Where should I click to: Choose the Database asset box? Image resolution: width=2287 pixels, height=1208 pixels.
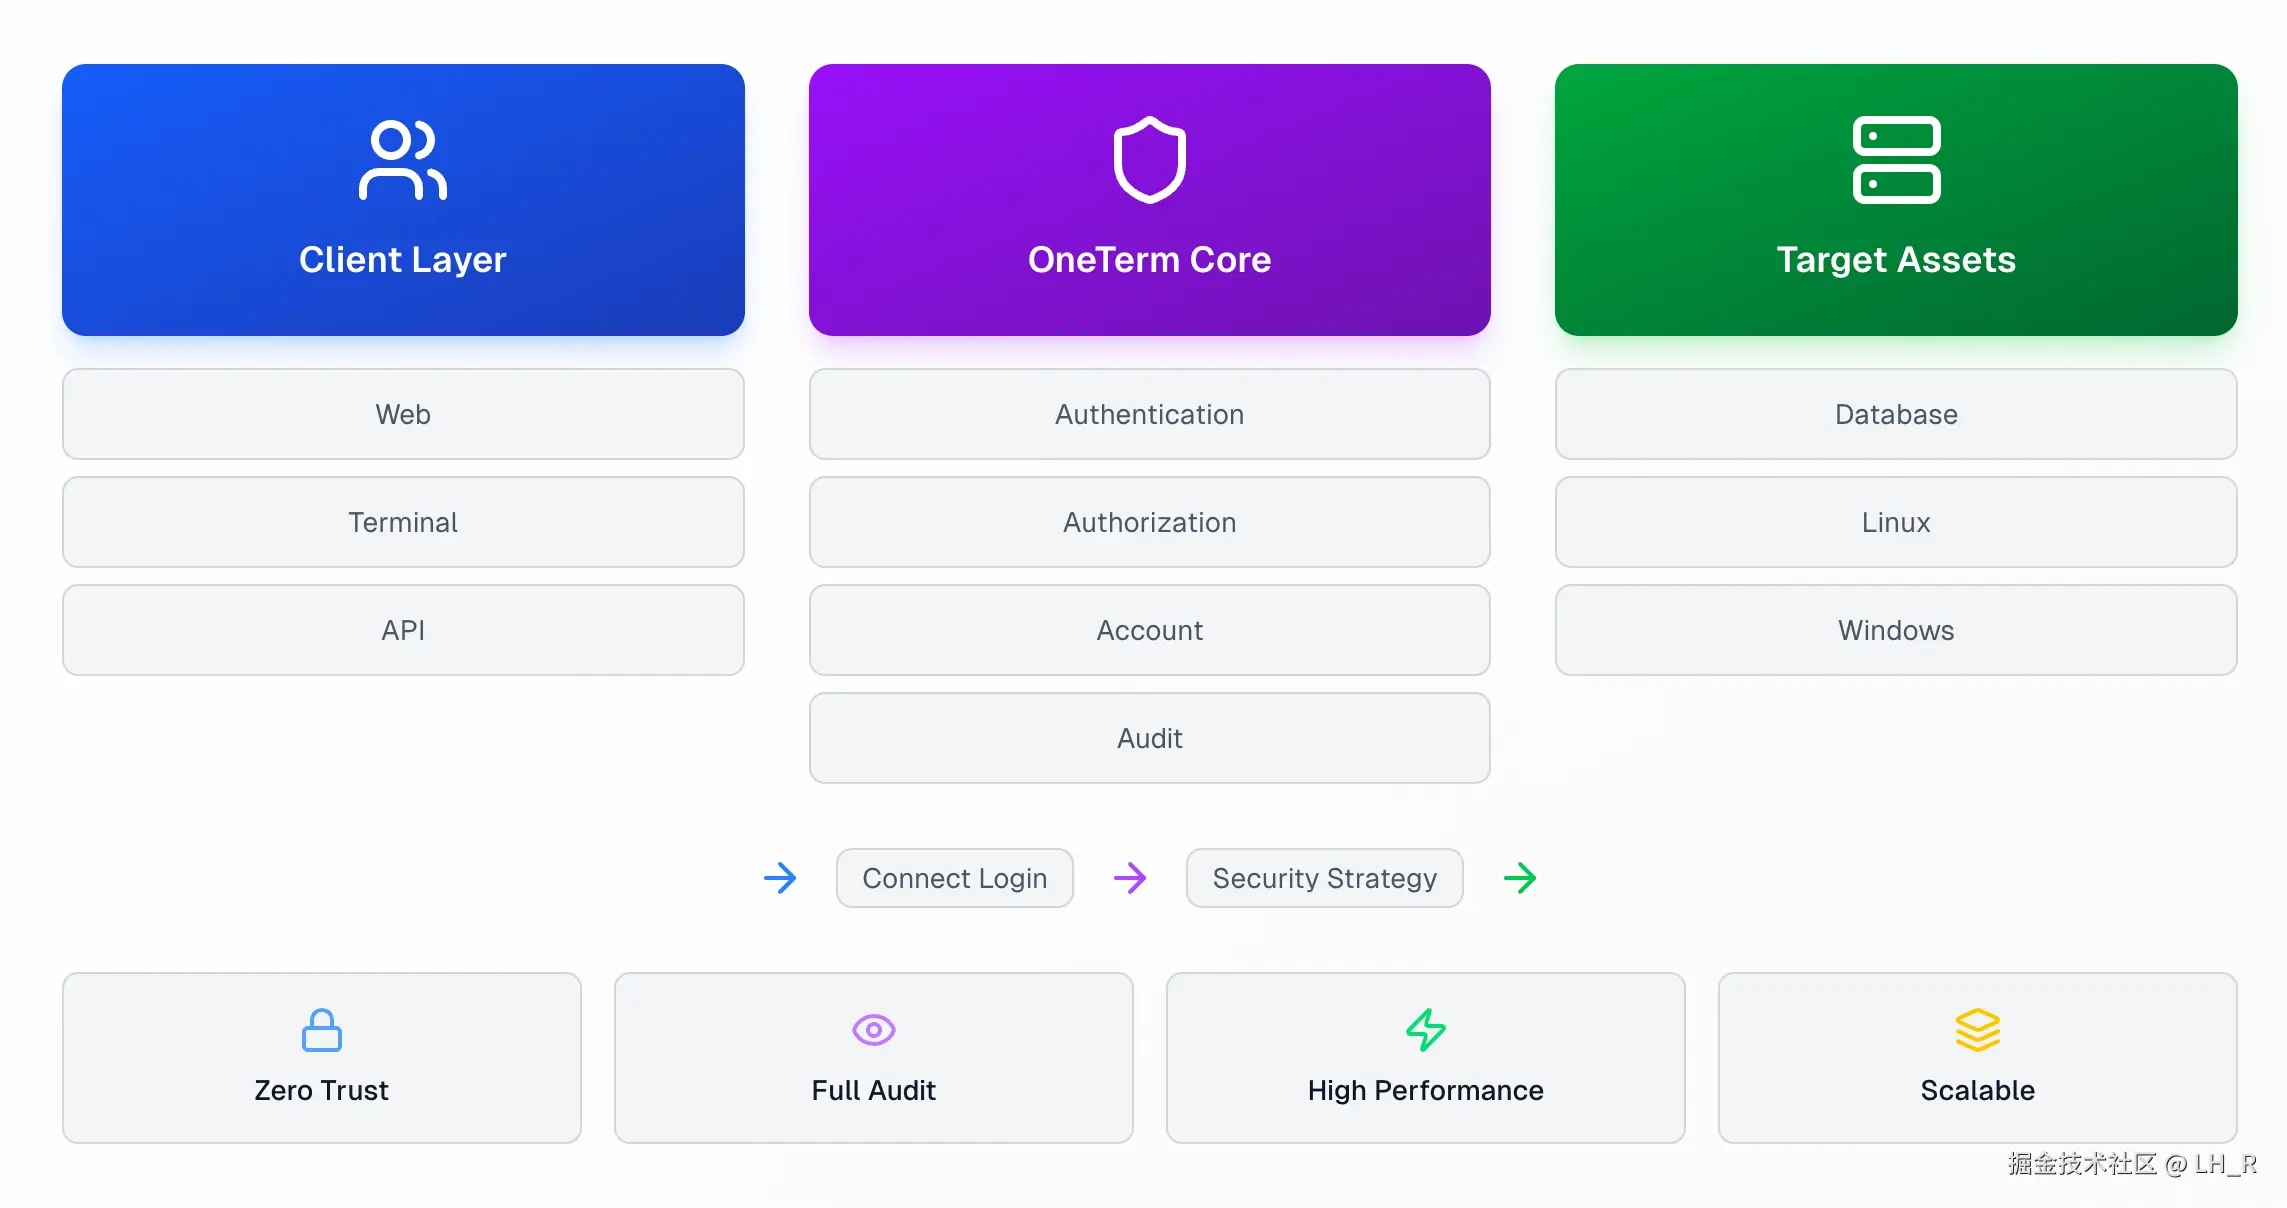[1896, 414]
